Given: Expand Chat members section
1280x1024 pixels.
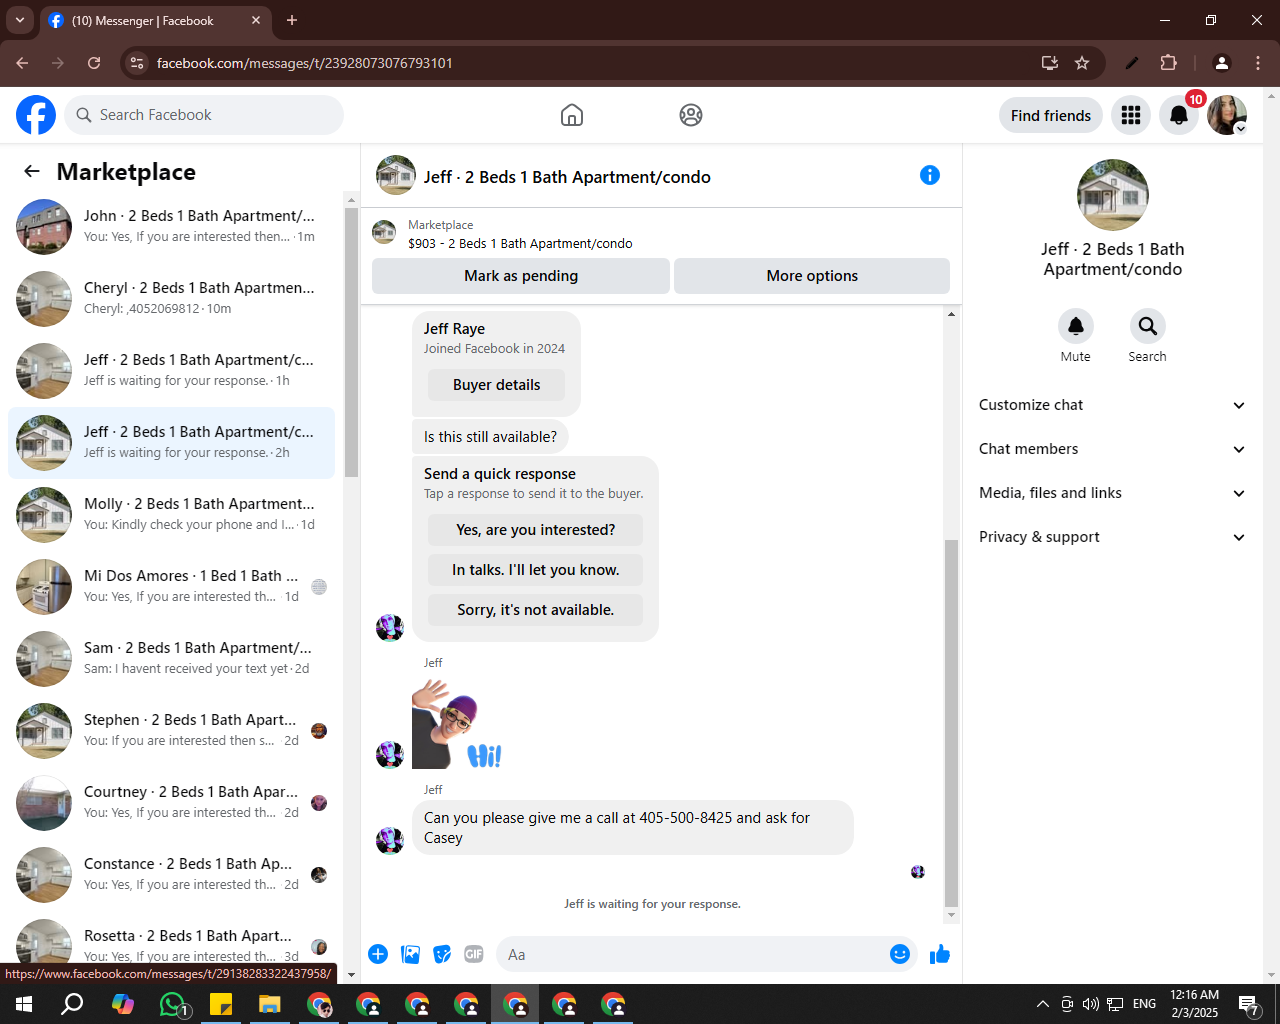Looking at the screenshot, I should (x=1113, y=449).
